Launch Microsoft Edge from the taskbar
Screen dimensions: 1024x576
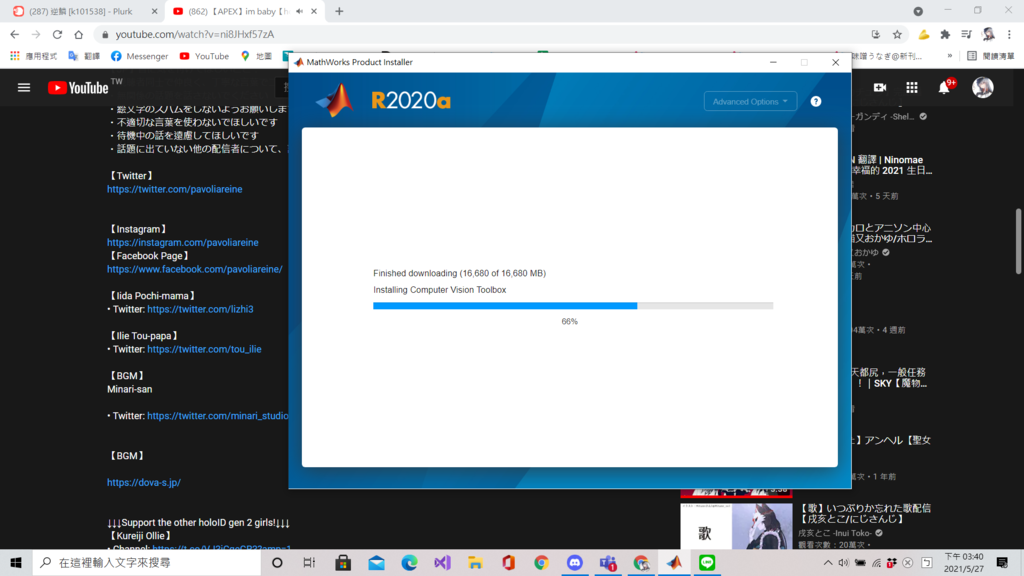(409, 562)
